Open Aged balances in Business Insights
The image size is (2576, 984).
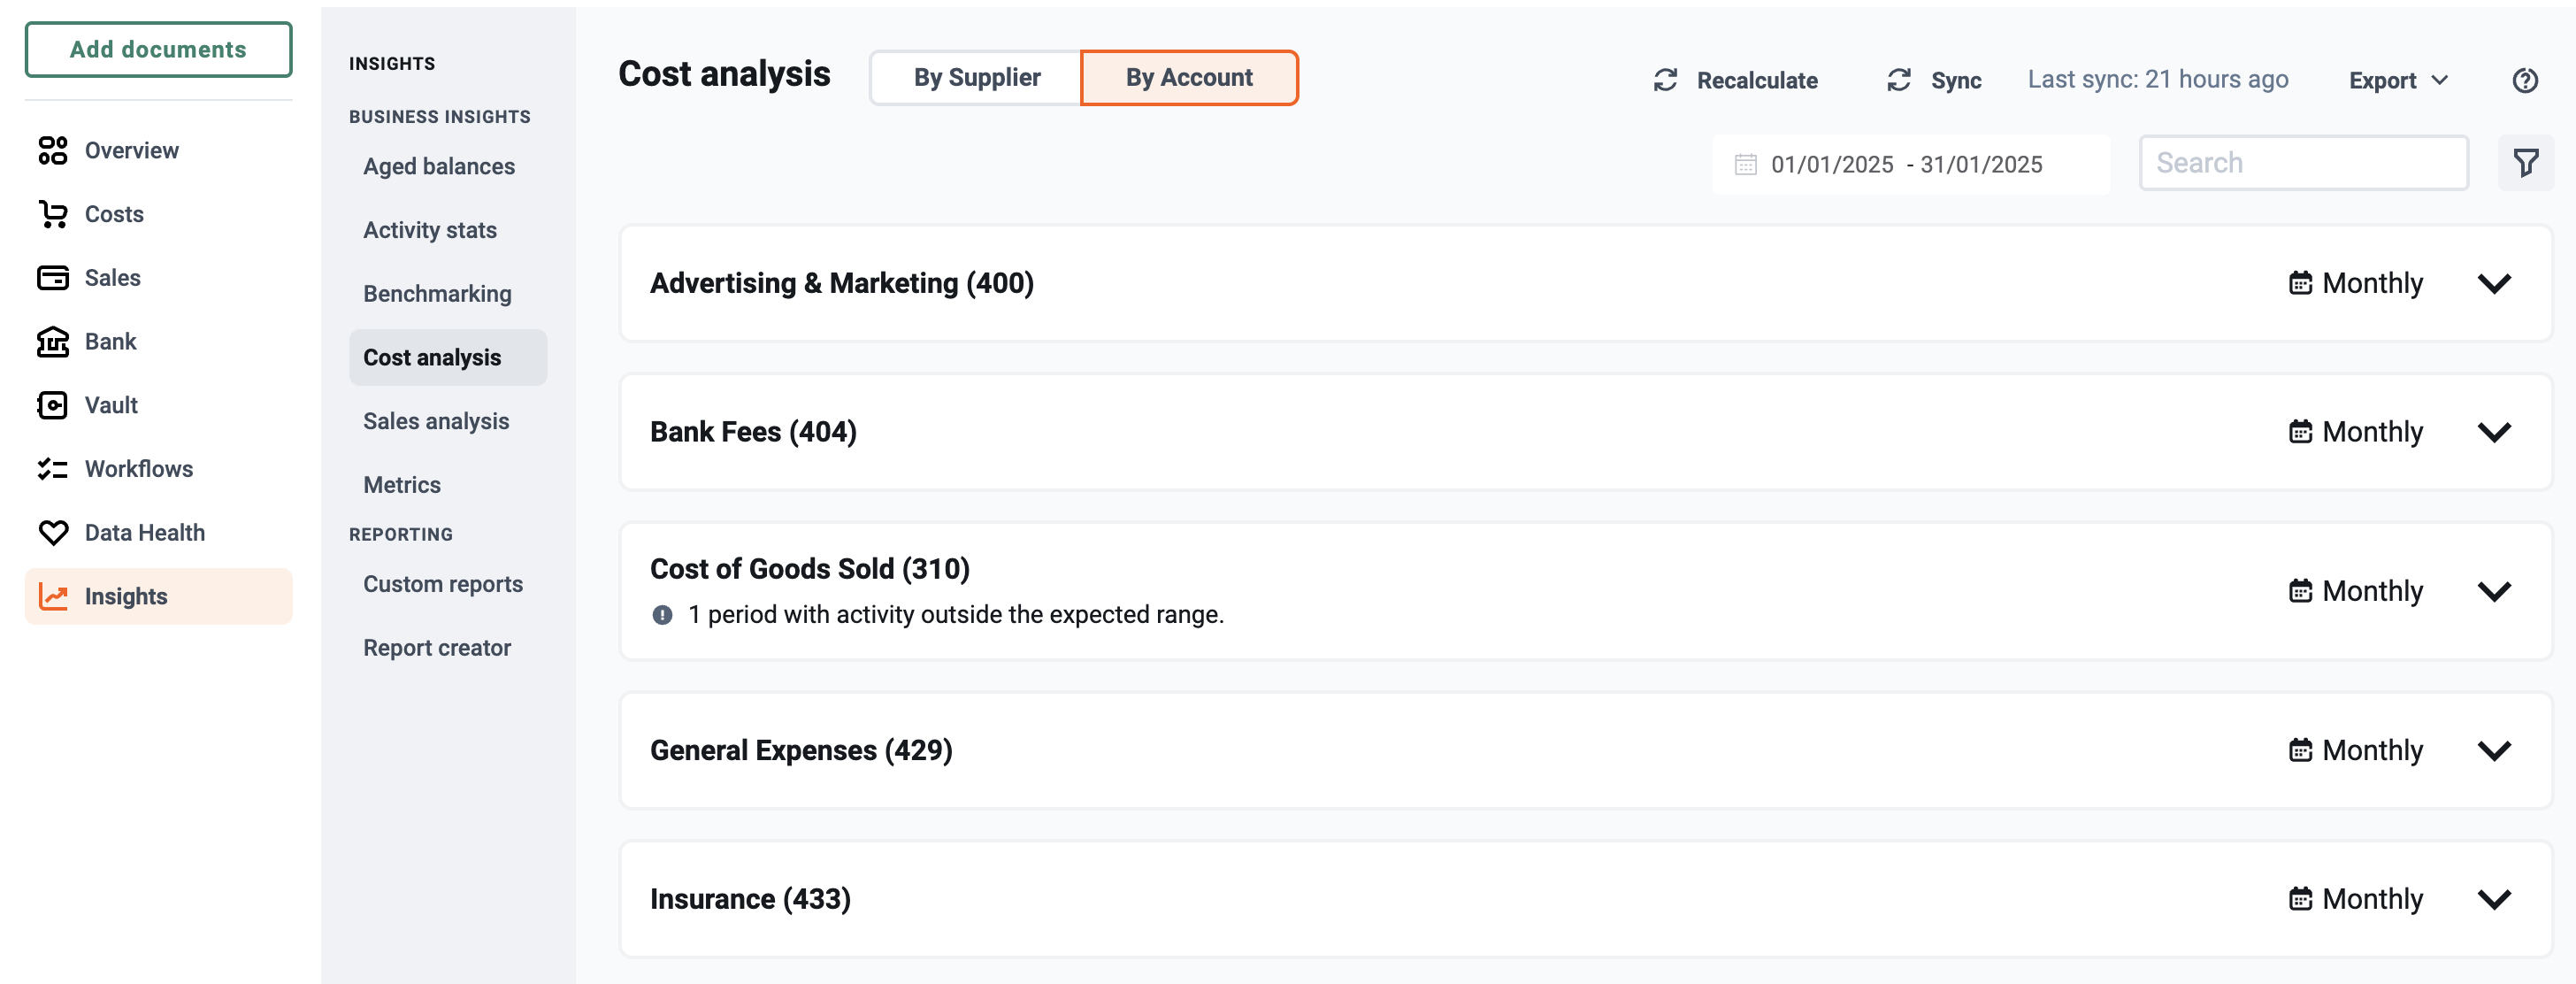[439, 166]
